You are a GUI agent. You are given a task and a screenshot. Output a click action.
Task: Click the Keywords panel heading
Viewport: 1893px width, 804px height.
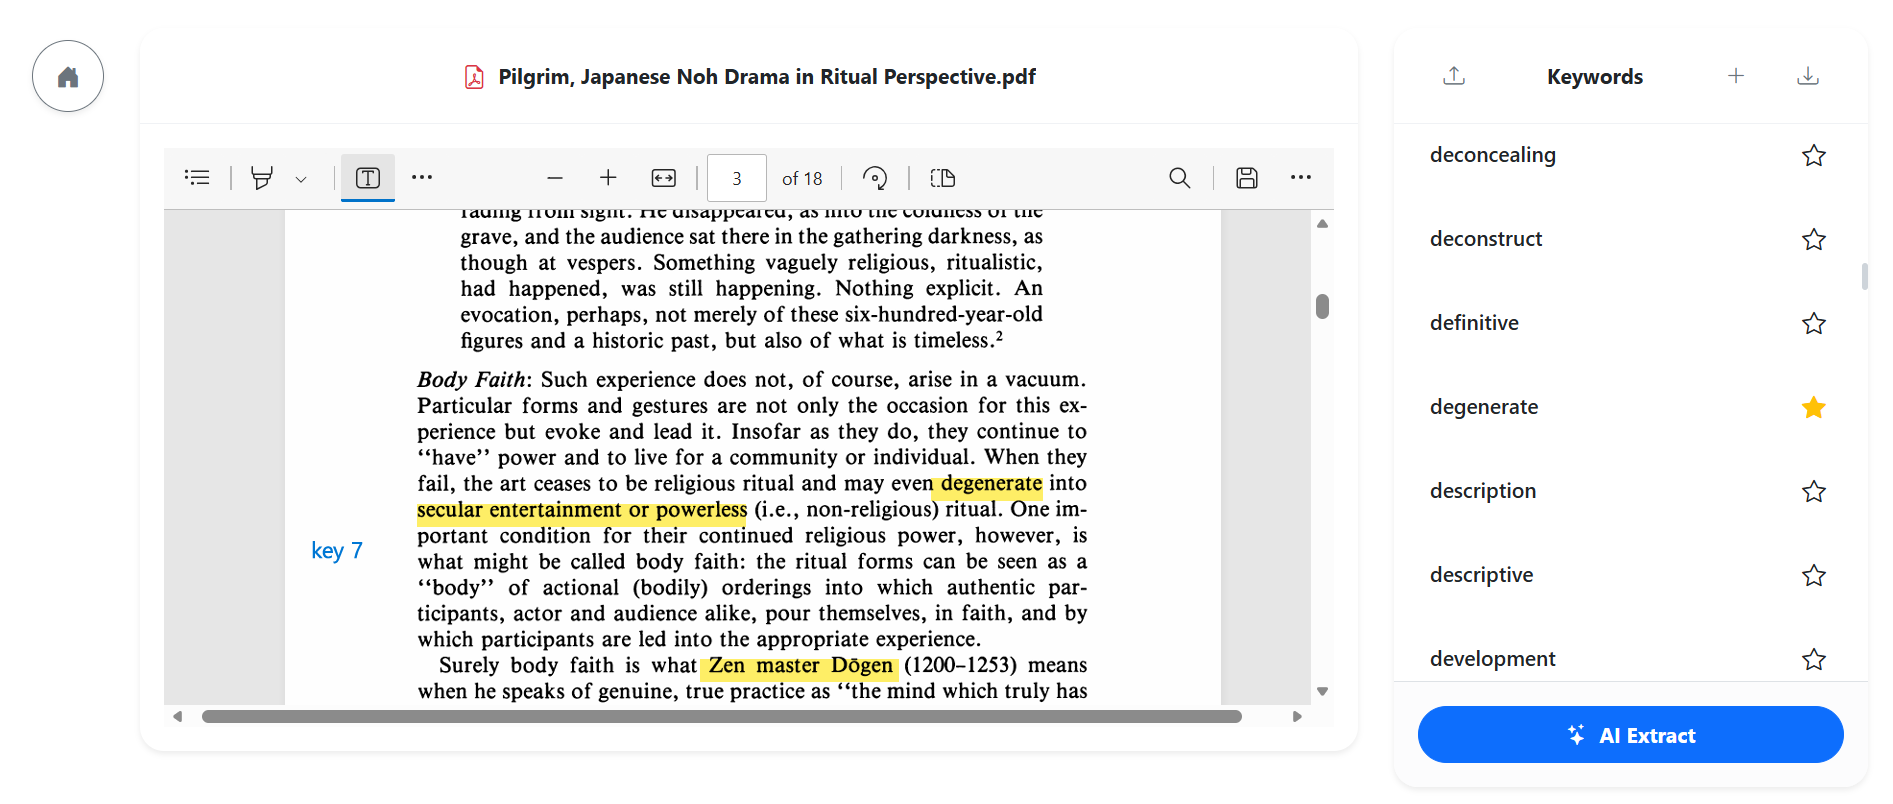(1595, 77)
